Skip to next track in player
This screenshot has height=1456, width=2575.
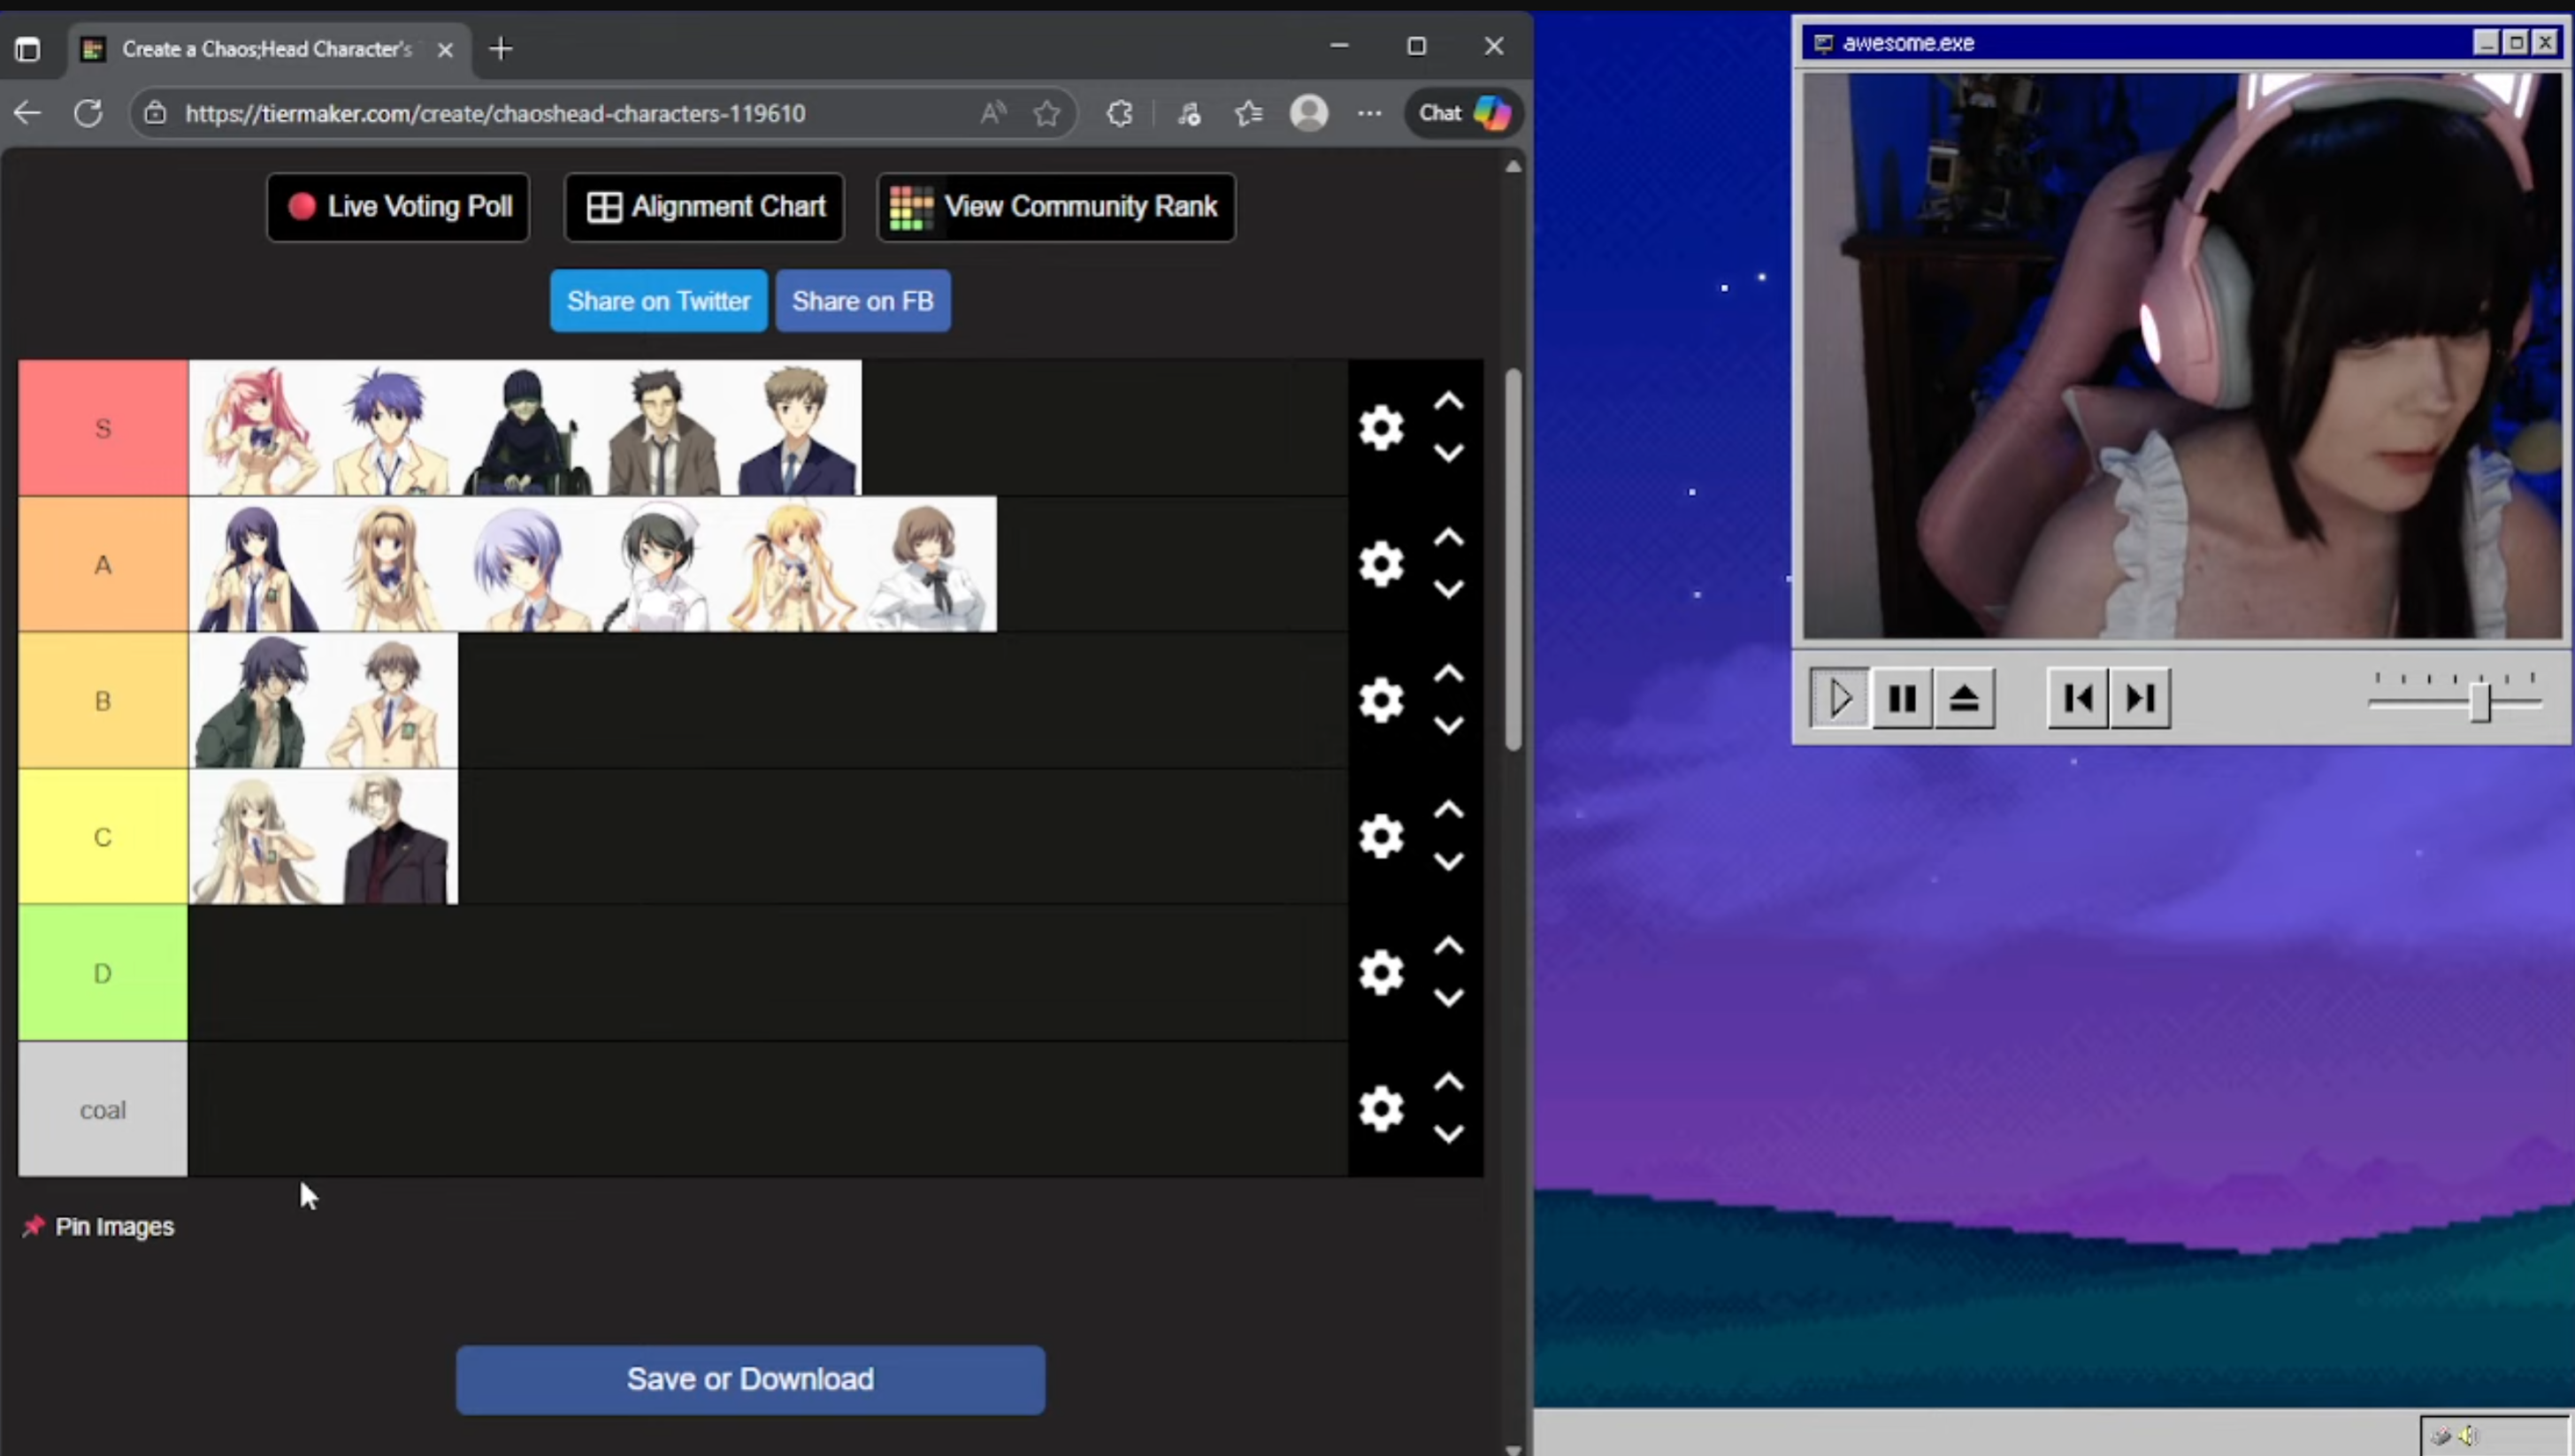click(x=2140, y=697)
